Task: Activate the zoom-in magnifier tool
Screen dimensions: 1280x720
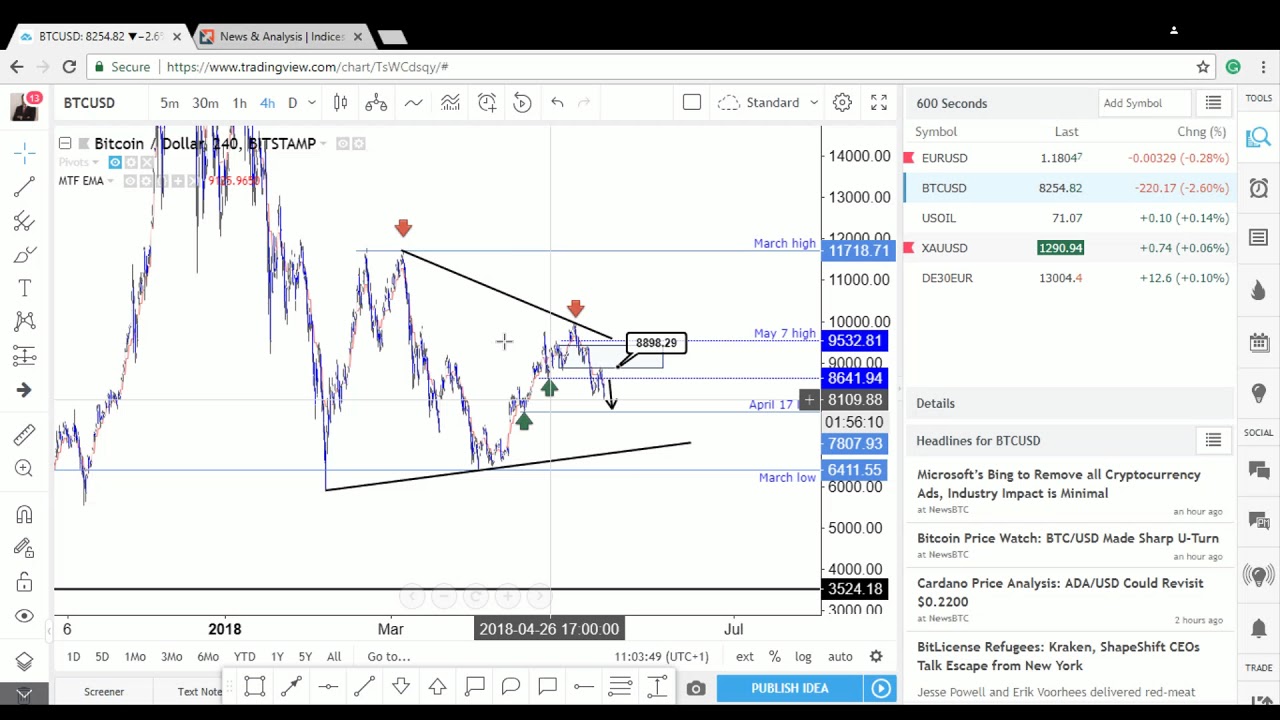Action: (x=24, y=468)
